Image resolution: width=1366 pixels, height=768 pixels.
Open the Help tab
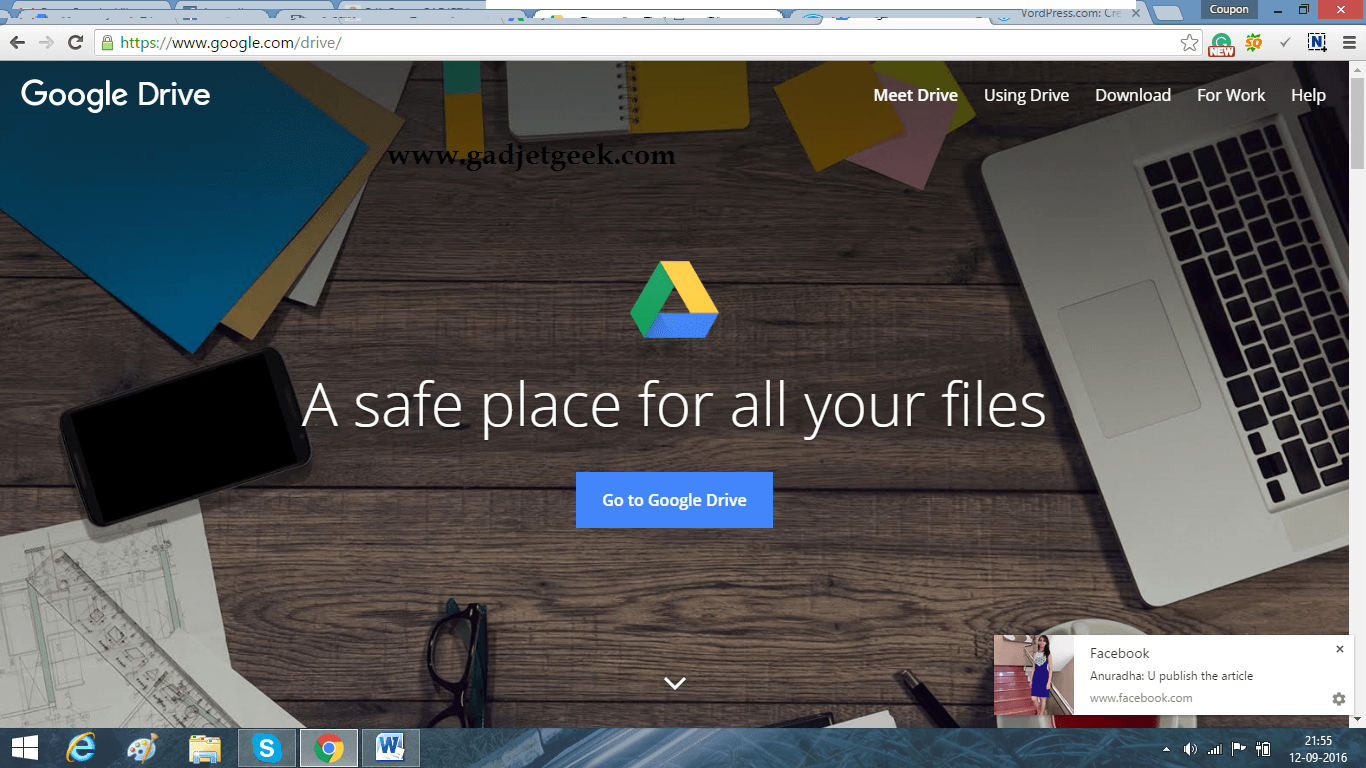(x=1308, y=95)
